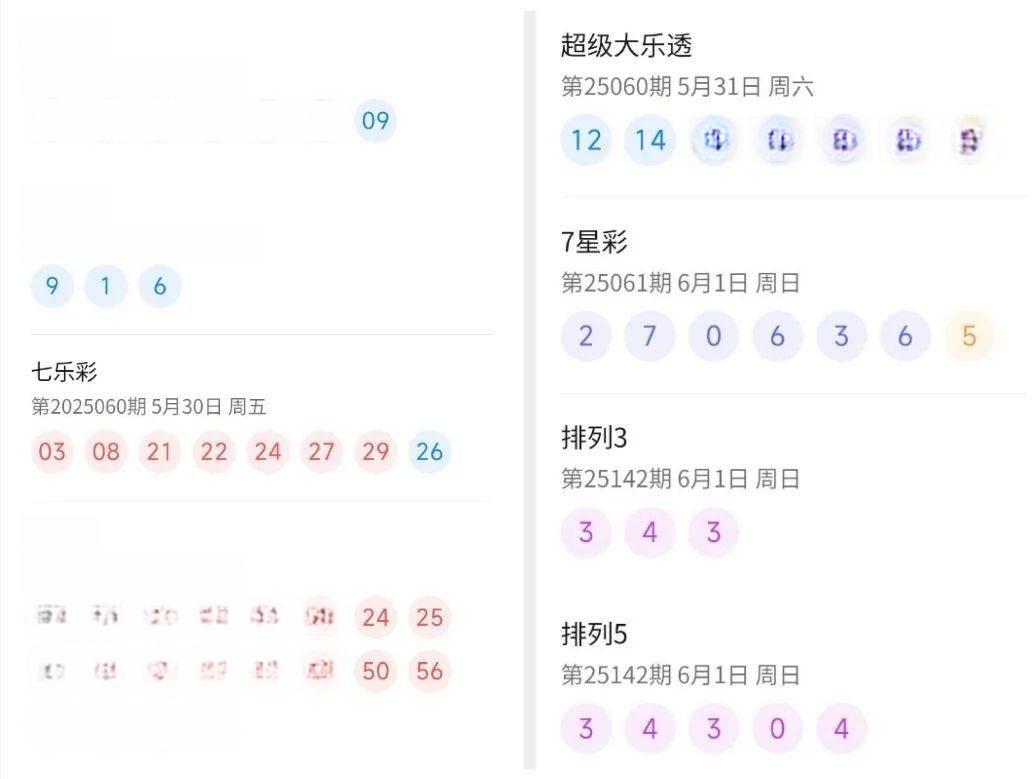Click the 超级大乐透 lottery title
Image resolution: width=1034 pixels, height=779 pixels.
[x=626, y=46]
